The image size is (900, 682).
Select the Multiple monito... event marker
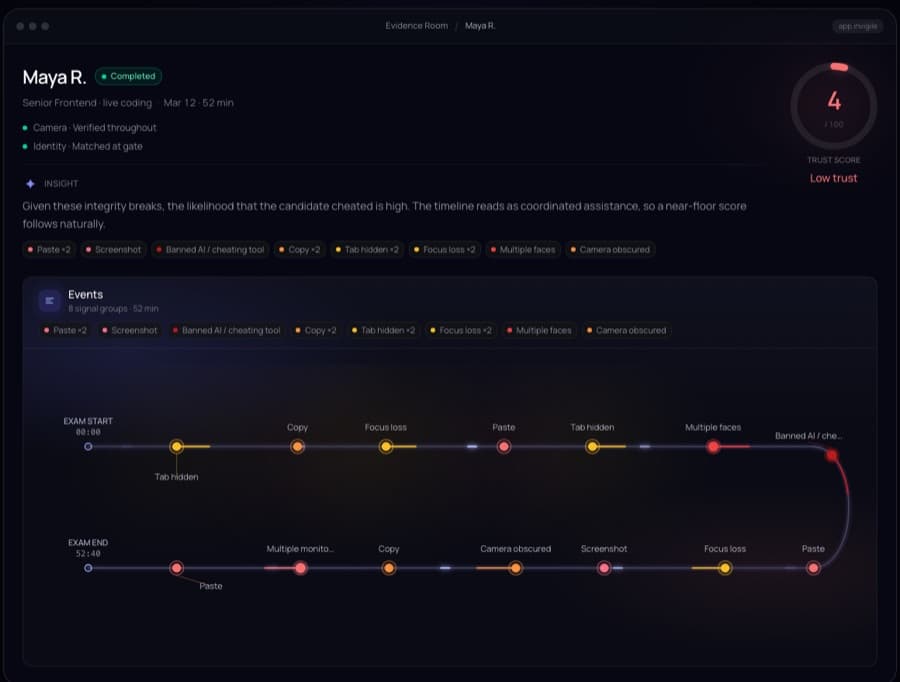pyautogui.click(x=300, y=568)
